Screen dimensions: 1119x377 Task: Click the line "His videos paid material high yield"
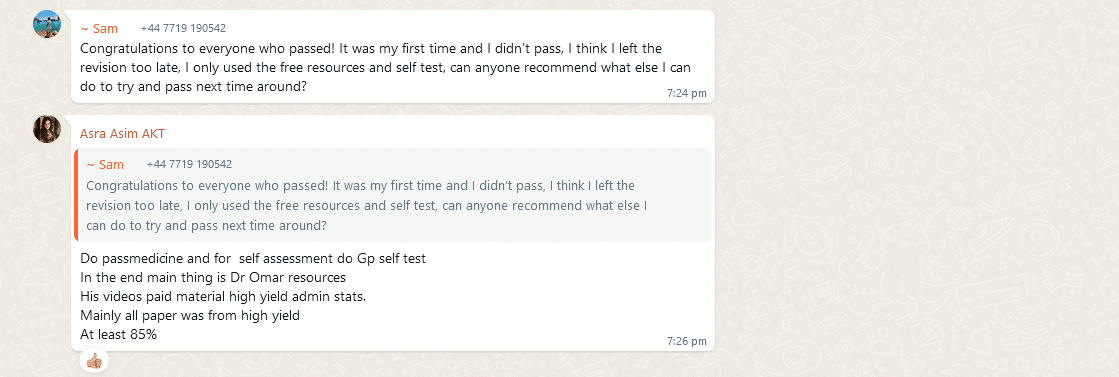[223, 296]
